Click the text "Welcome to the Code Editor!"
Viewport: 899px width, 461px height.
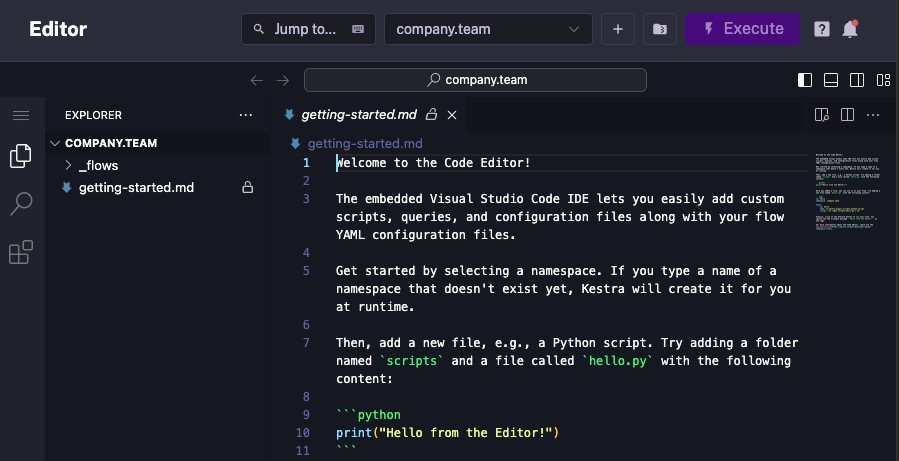click(433, 163)
